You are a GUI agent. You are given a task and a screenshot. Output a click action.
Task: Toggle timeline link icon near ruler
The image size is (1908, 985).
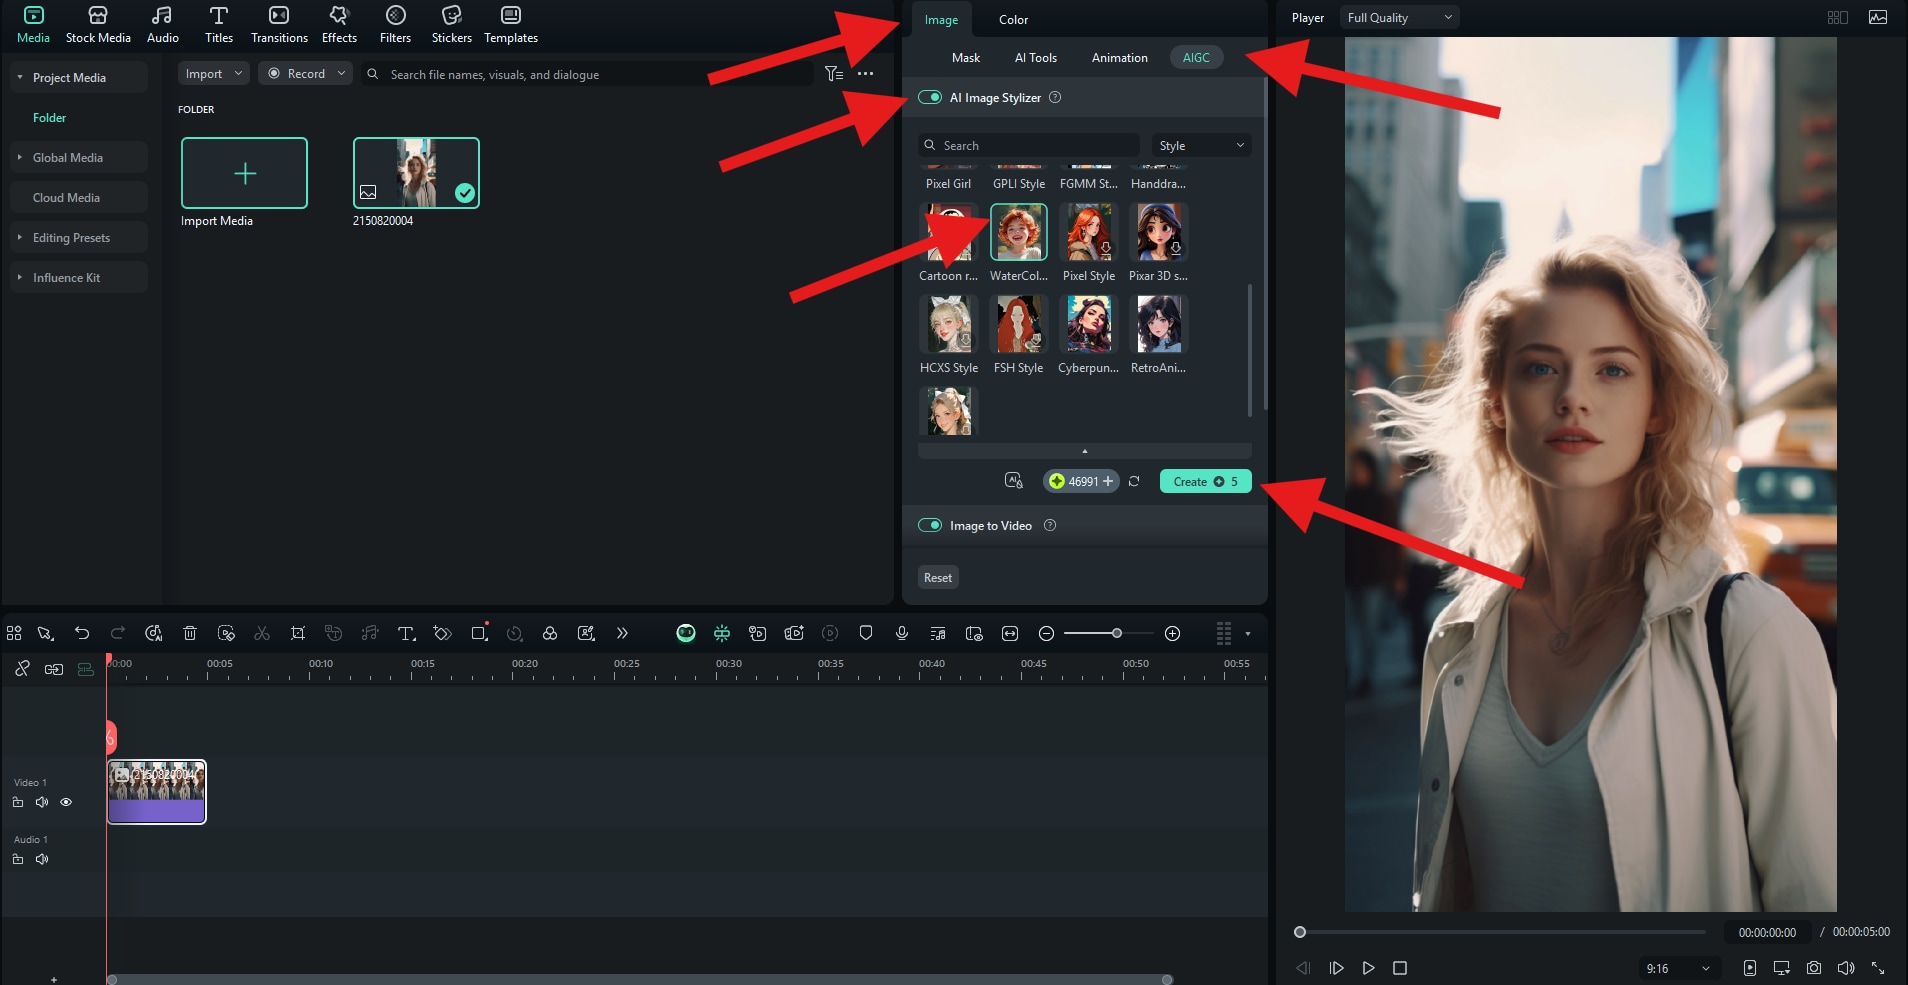[22, 669]
